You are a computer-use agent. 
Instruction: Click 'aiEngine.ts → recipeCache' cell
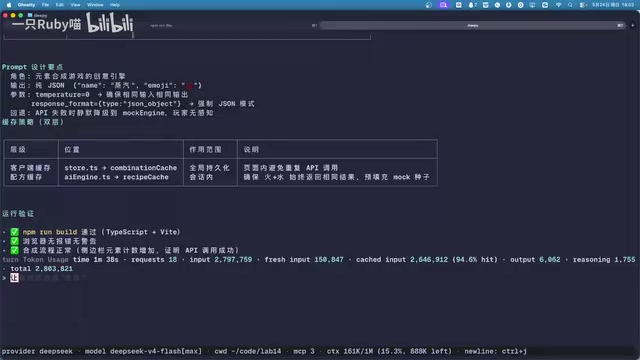[x=116, y=177]
